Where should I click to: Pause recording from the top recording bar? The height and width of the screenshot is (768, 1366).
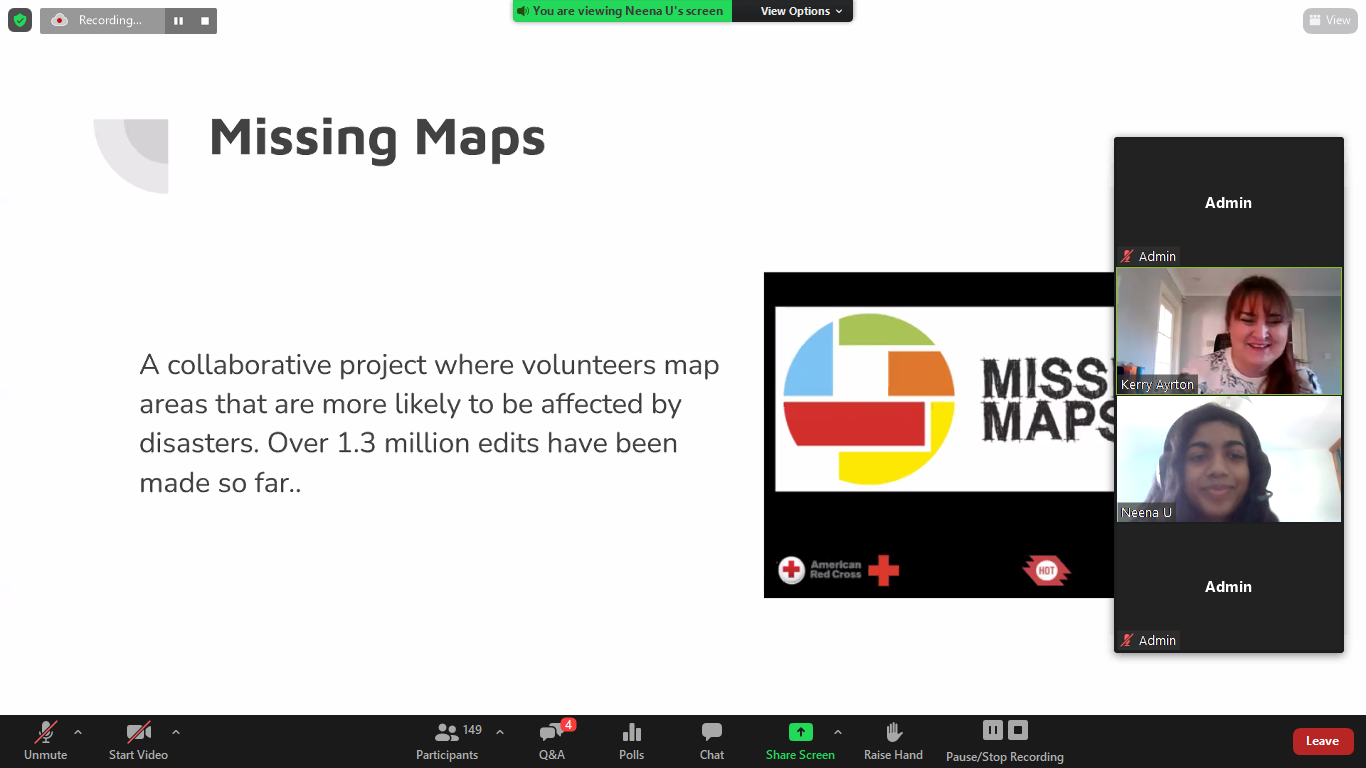click(178, 21)
